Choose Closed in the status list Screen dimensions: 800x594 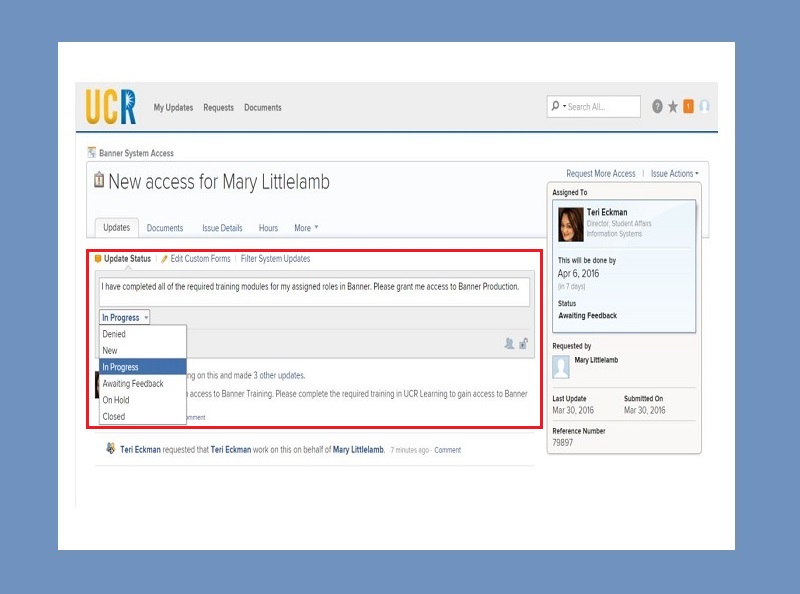tap(114, 417)
